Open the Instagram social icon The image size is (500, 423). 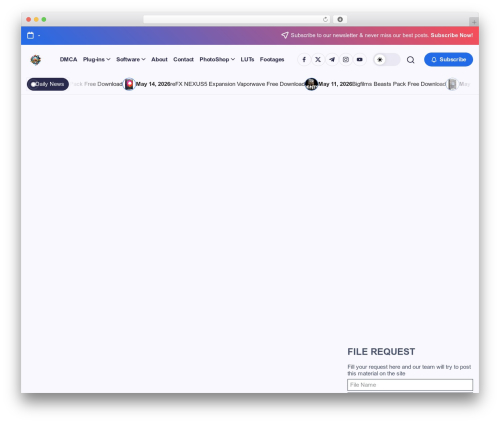346,60
